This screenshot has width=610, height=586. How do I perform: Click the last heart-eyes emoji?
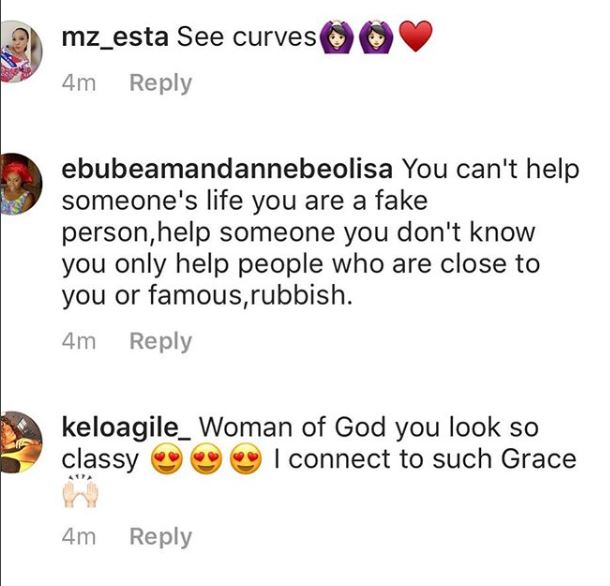(246, 459)
